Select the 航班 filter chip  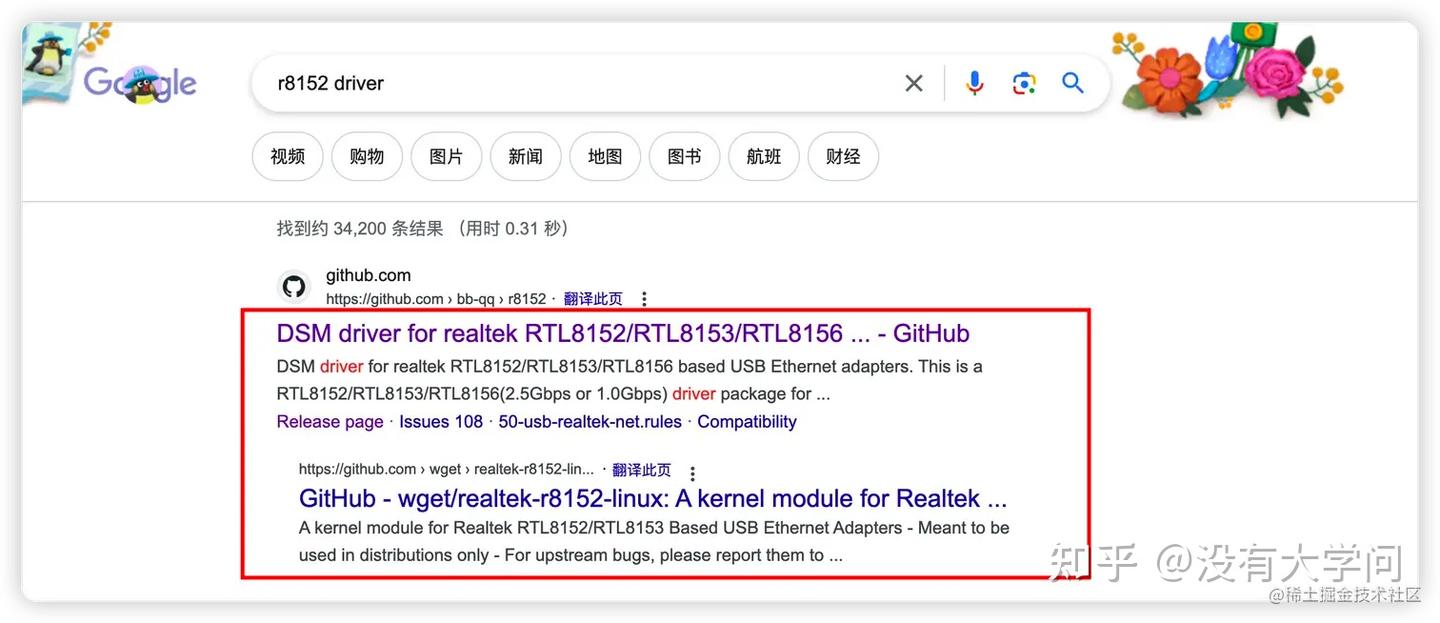click(764, 157)
